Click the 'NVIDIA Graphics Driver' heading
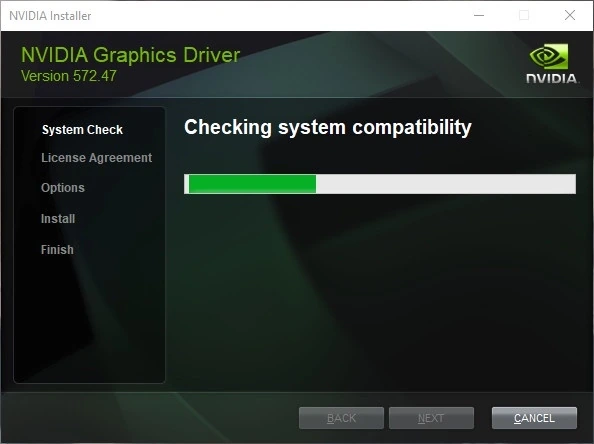594x444 pixels. tap(130, 55)
